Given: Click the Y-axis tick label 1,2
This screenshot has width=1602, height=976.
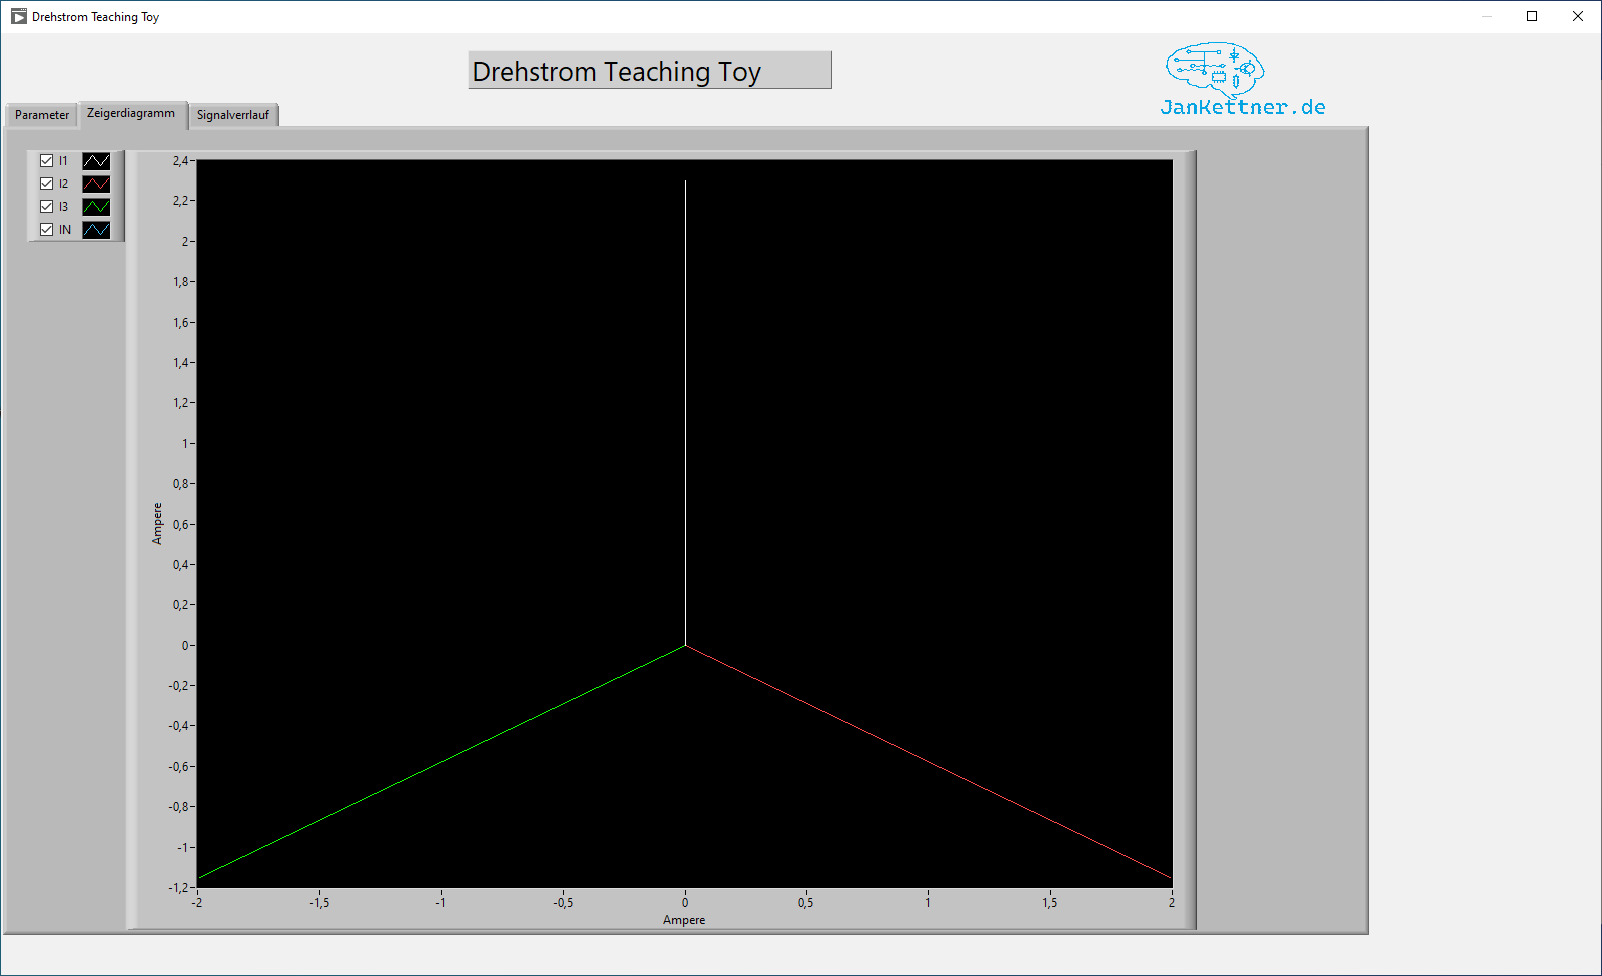Looking at the screenshot, I should coord(180,402).
